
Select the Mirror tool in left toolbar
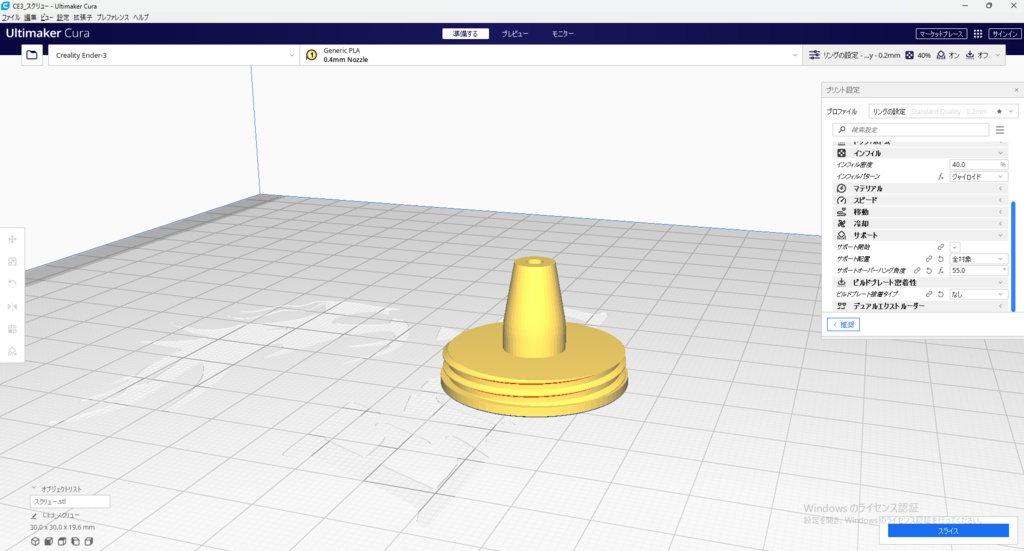pos(12,307)
